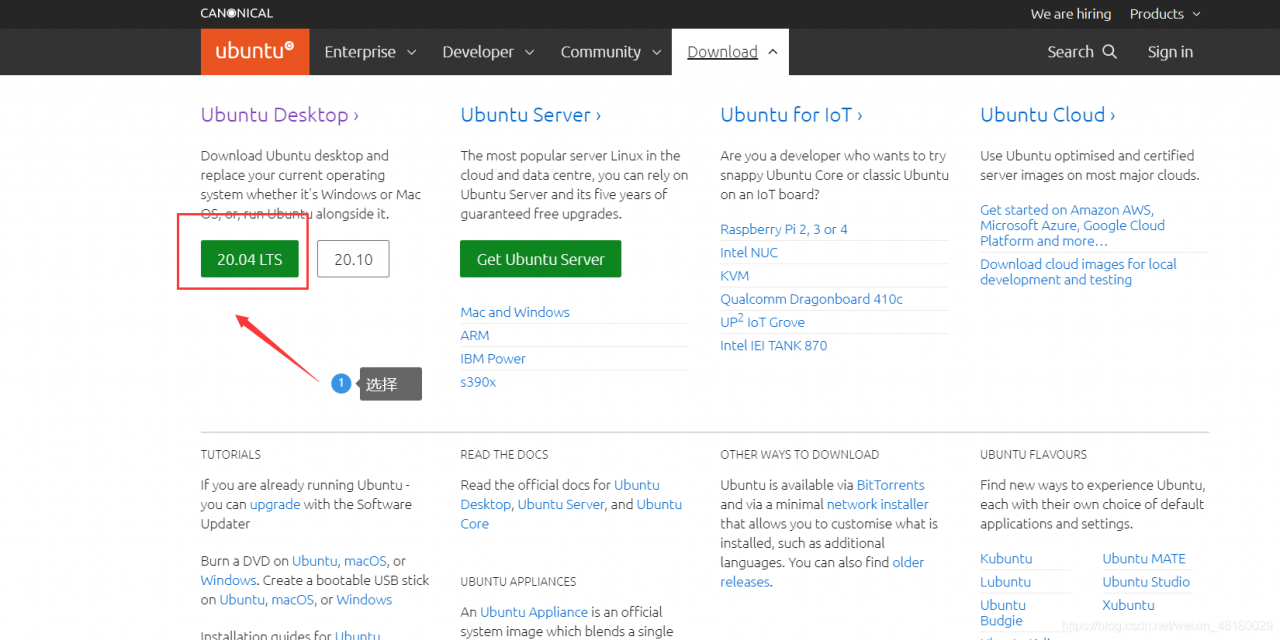Open the Community dropdown menu

(610, 52)
